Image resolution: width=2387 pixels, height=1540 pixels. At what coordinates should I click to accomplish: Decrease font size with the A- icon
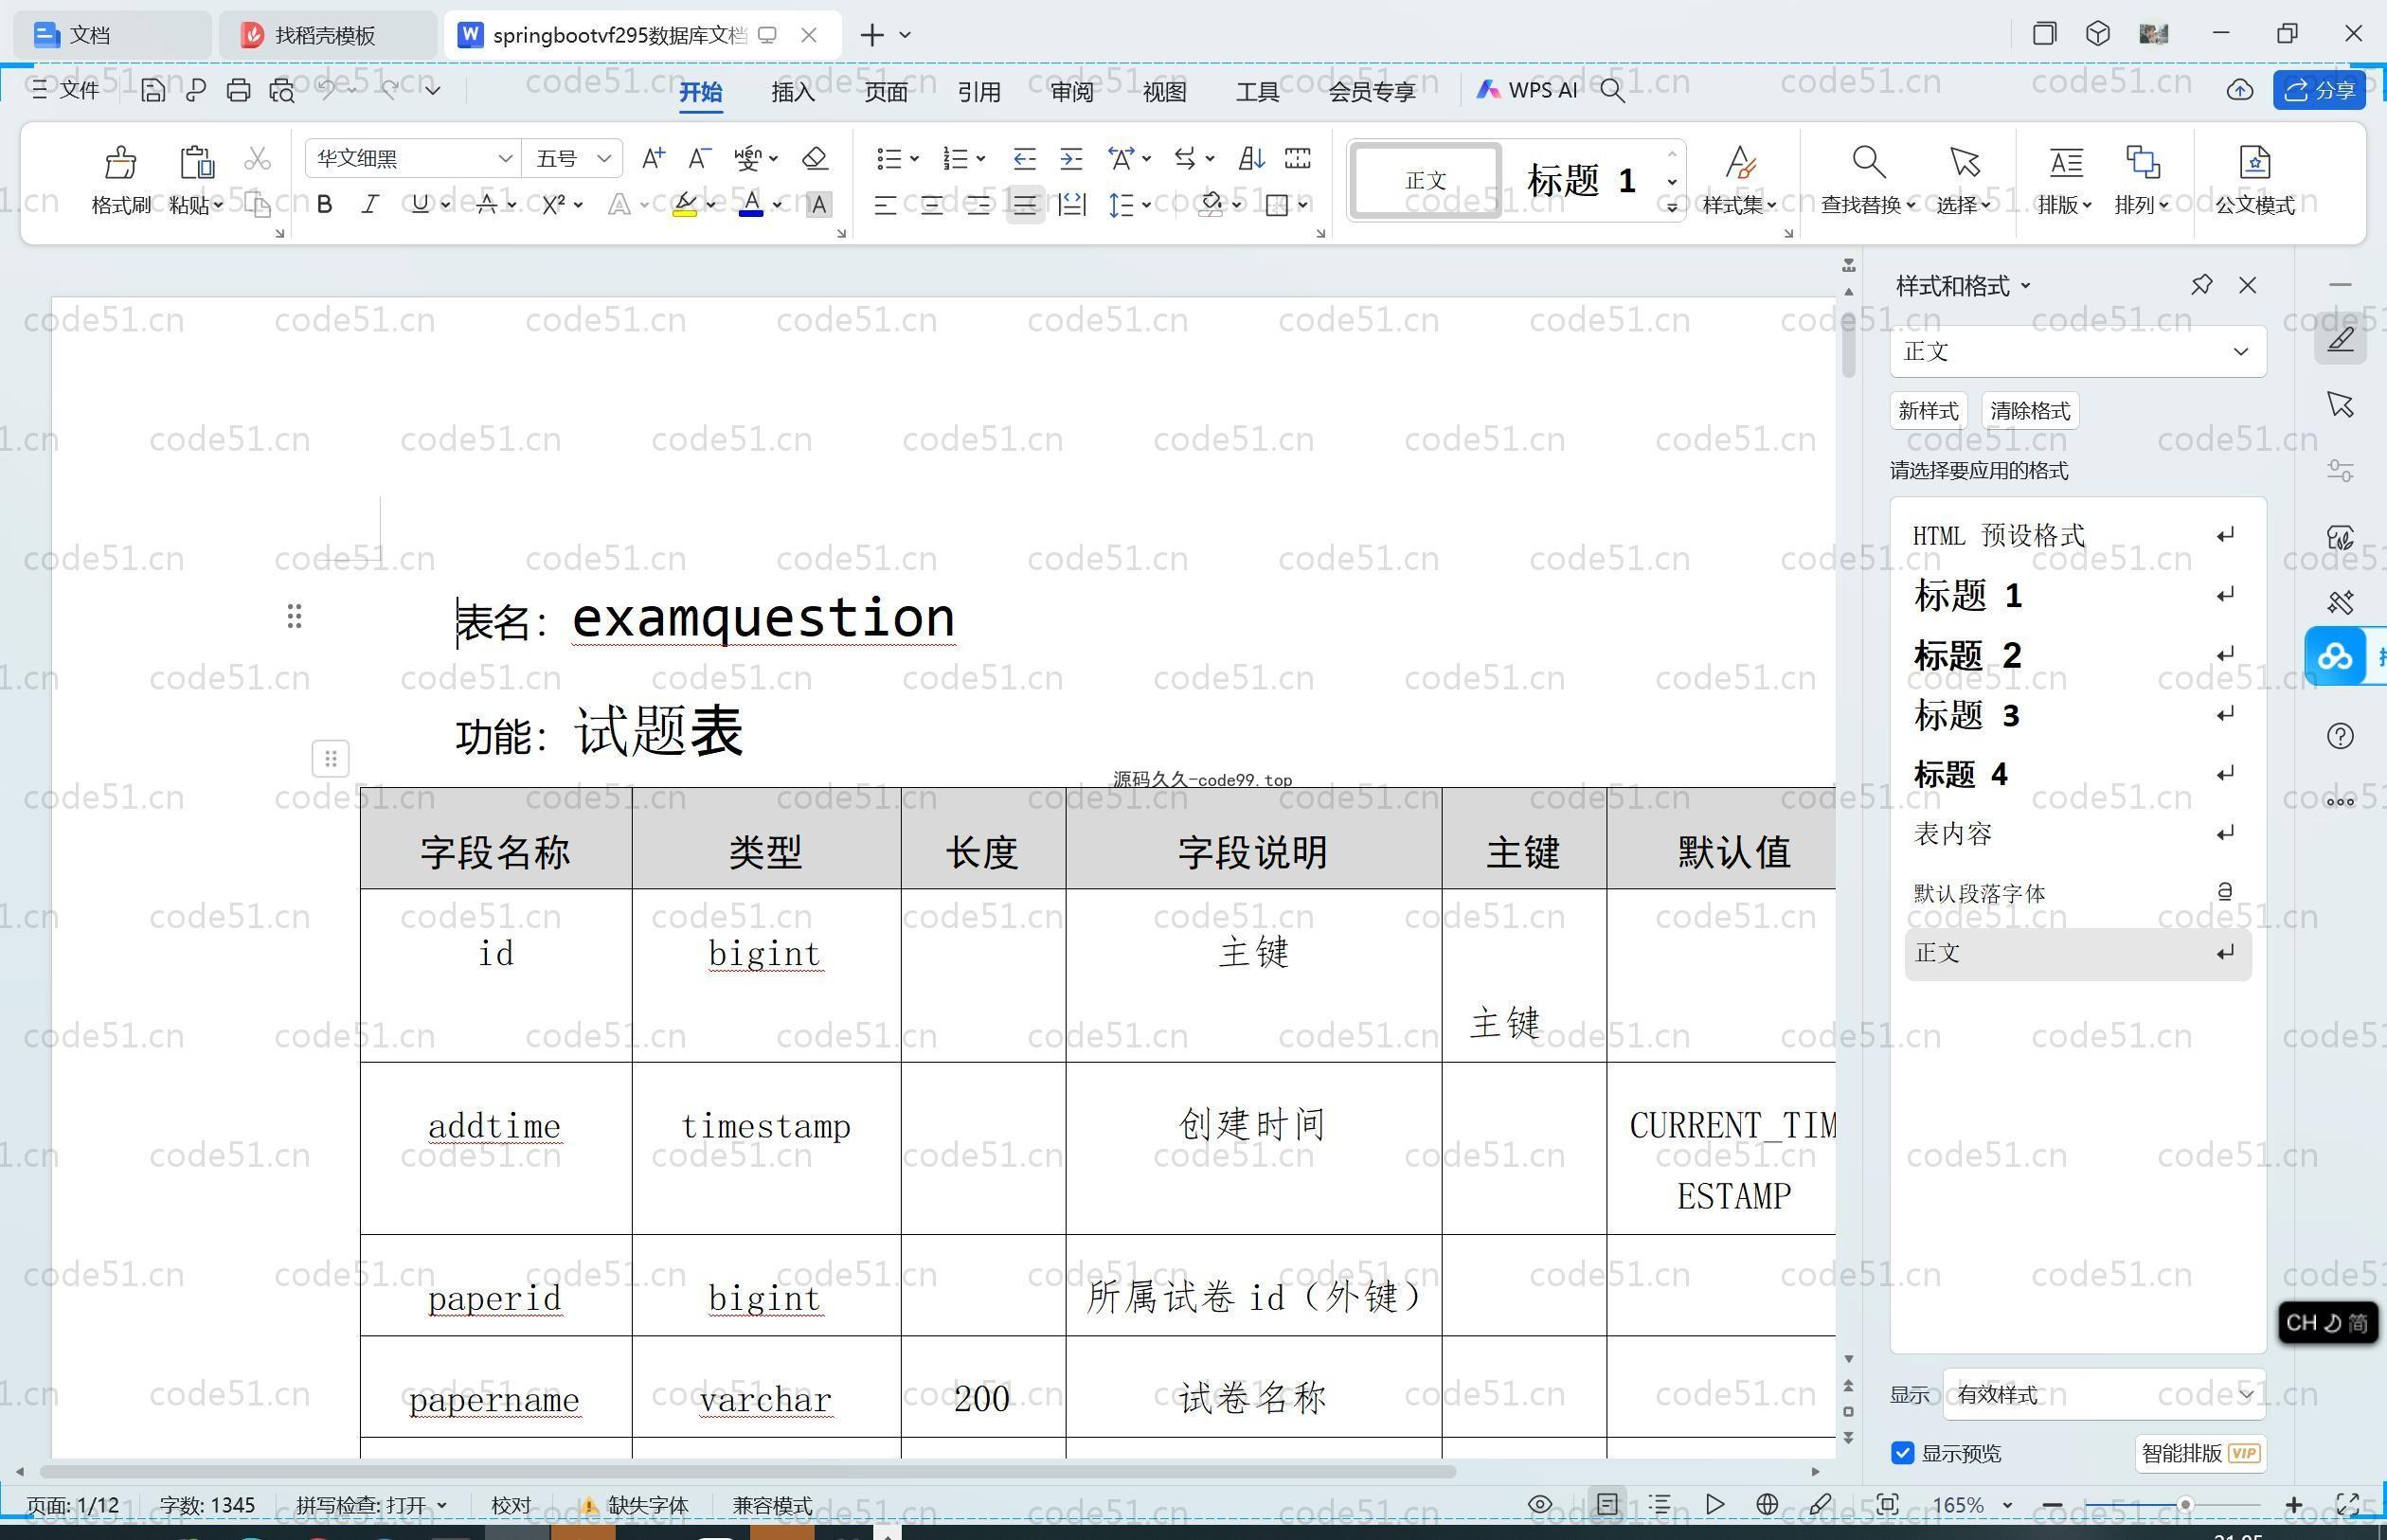[699, 158]
